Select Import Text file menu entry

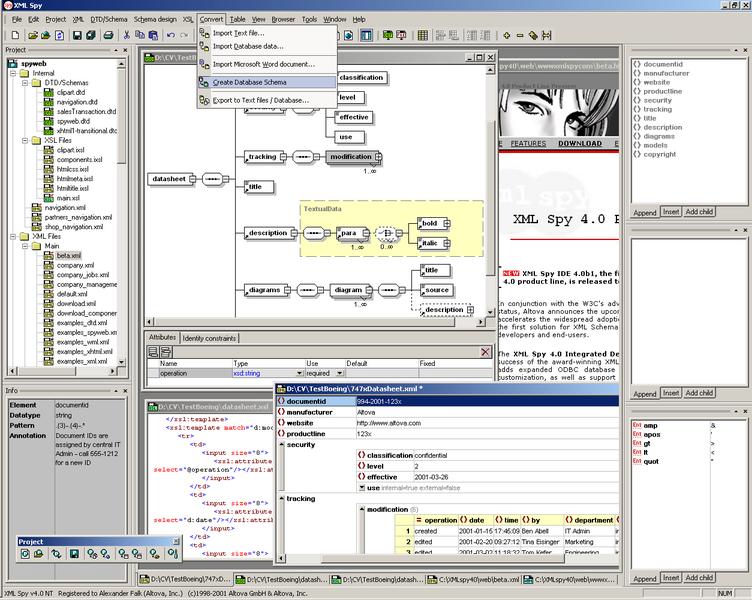click(x=267, y=33)
